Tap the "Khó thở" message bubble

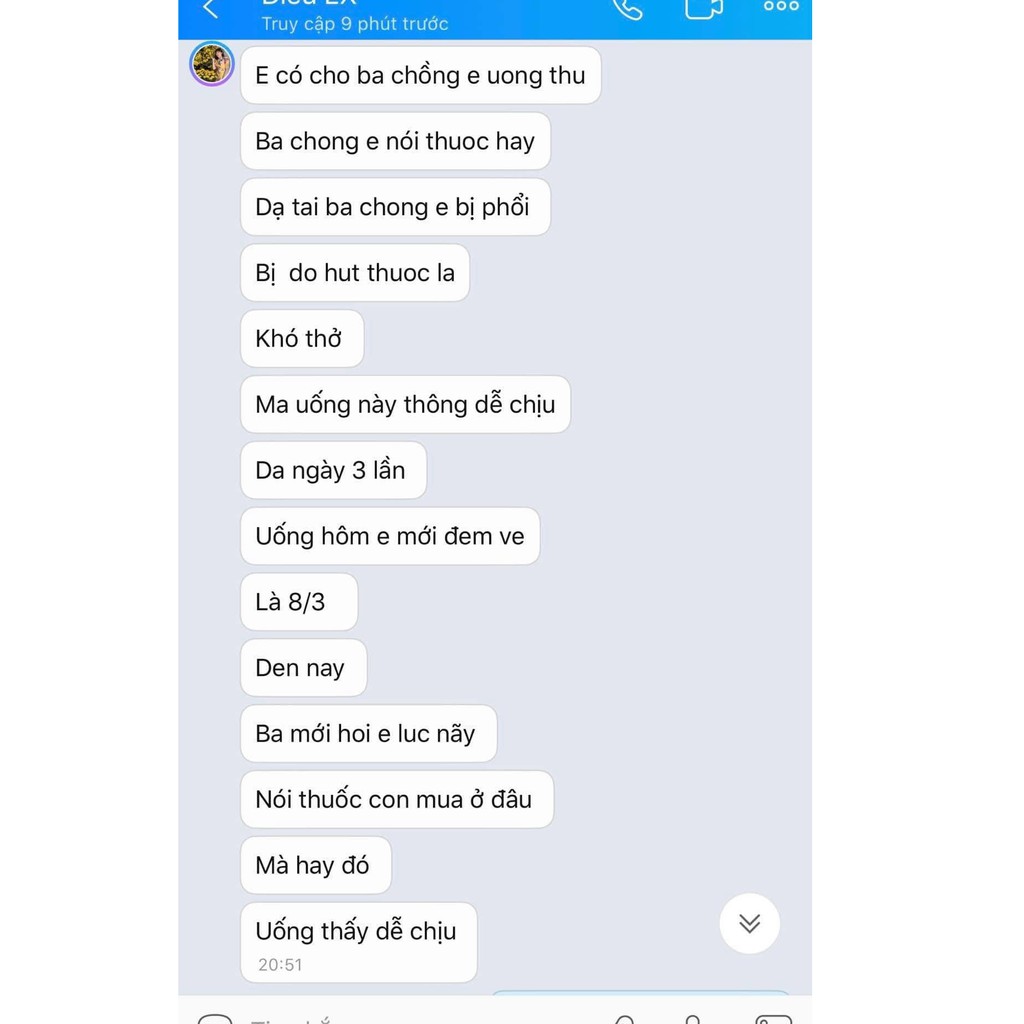point(302,338)
